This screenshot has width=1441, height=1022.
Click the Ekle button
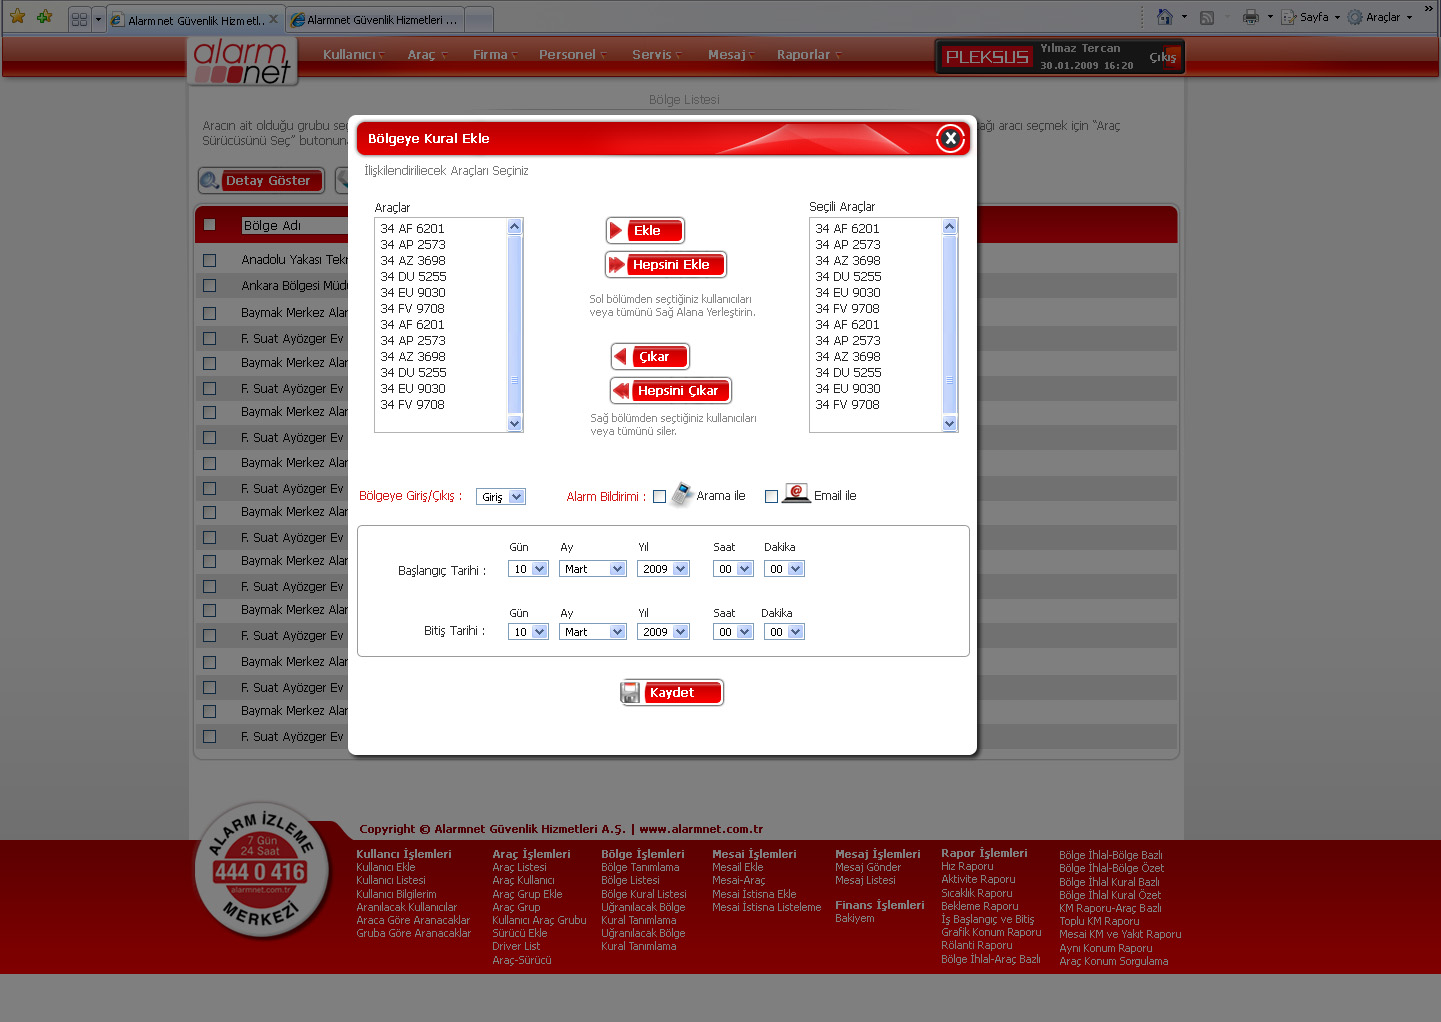[645, 231]
